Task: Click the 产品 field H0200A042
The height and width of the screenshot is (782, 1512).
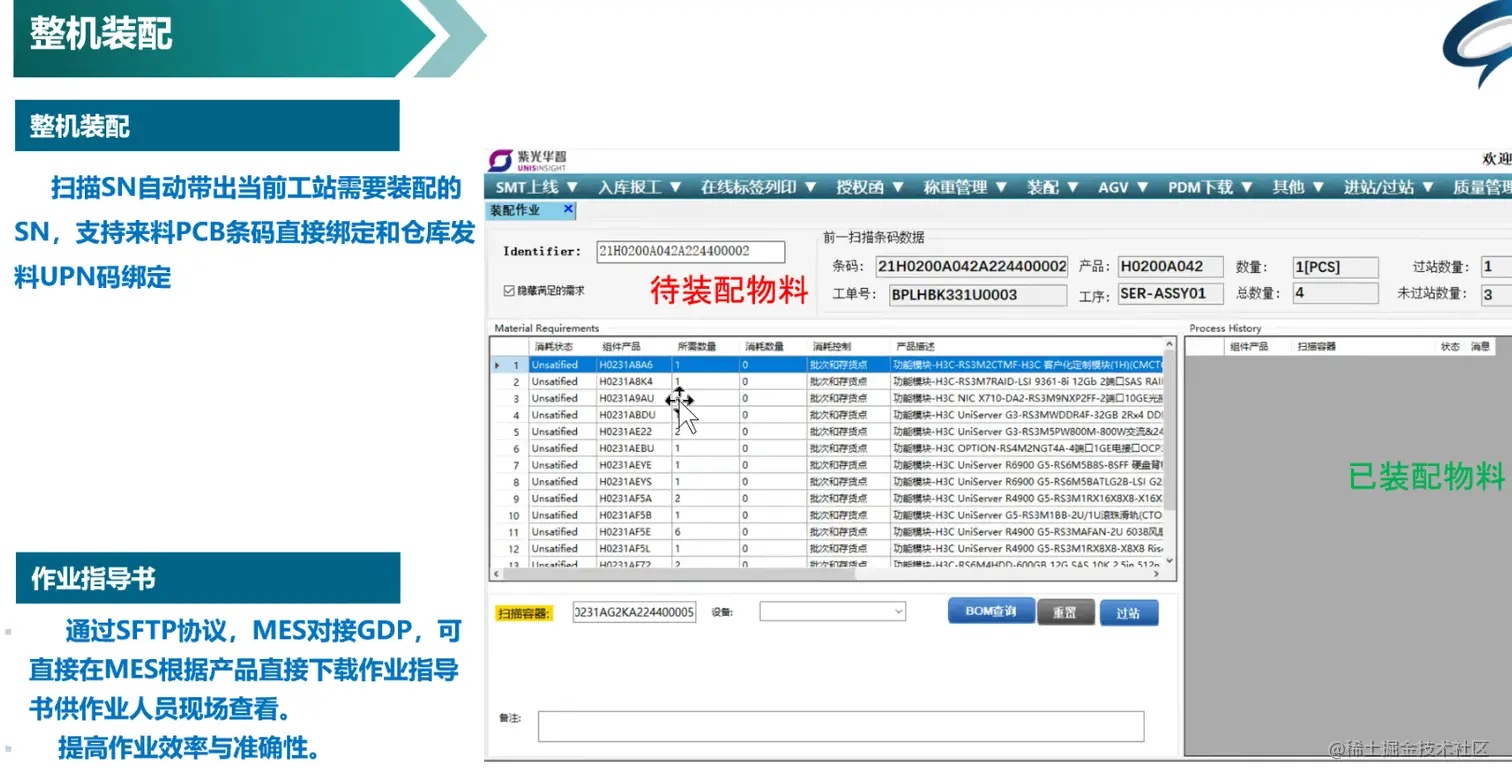Action: pos(1169,266)
